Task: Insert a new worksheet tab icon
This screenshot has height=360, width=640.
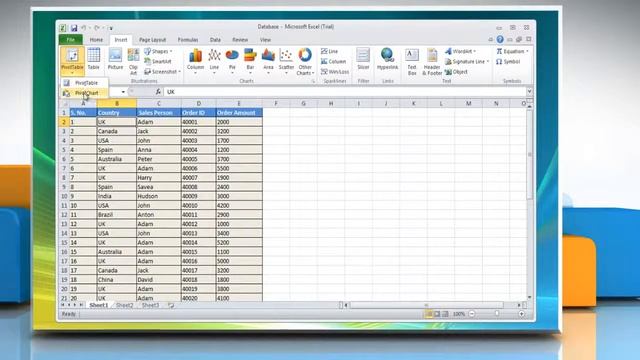Action: (171, 305)
